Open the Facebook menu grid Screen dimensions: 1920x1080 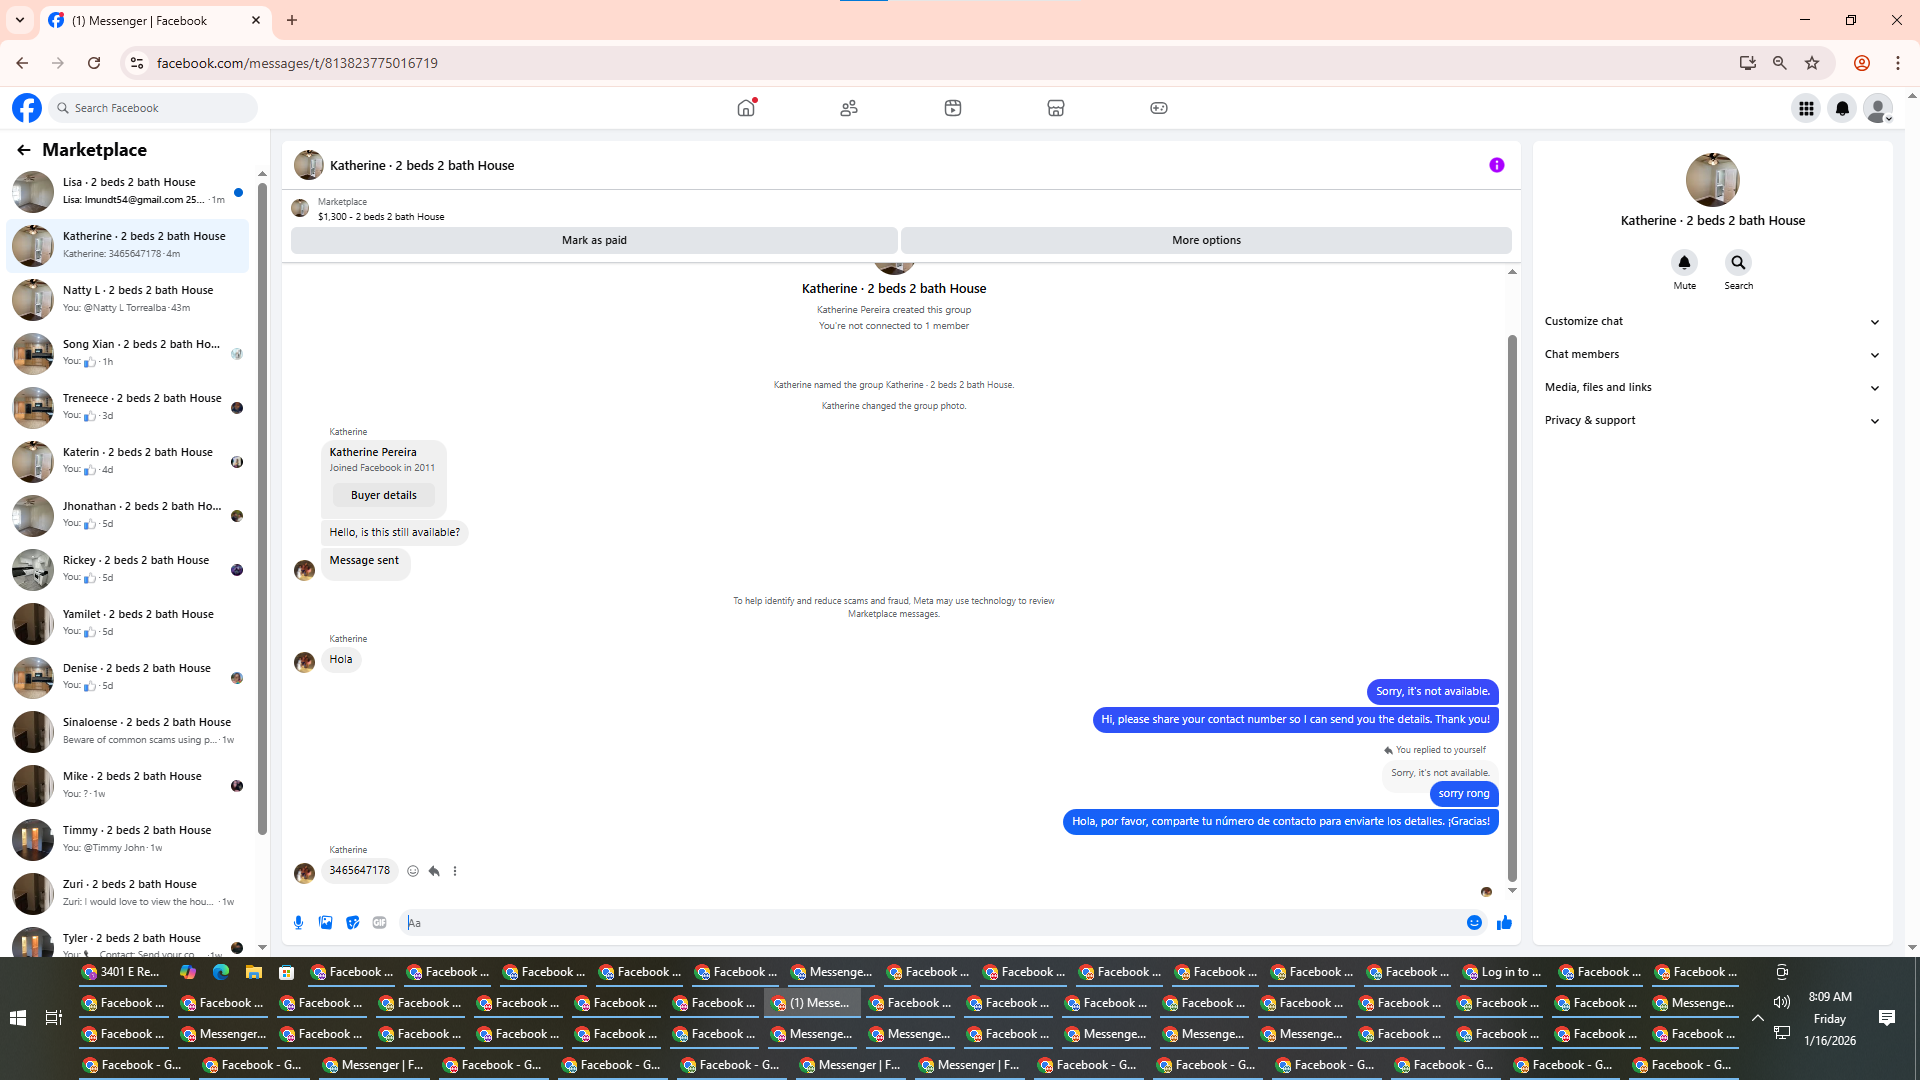click(x=1805, y=108)
